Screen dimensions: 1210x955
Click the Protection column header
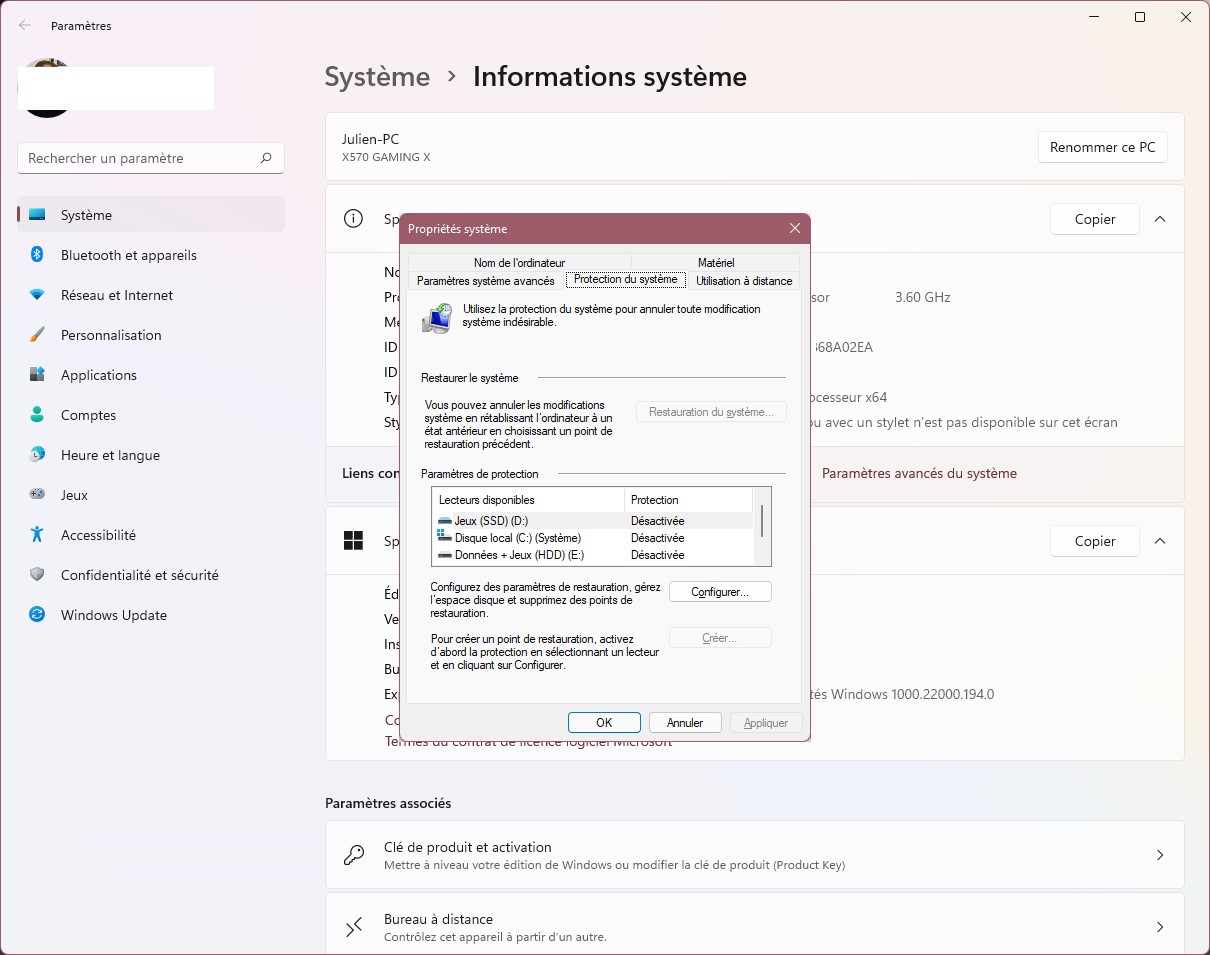688,500
